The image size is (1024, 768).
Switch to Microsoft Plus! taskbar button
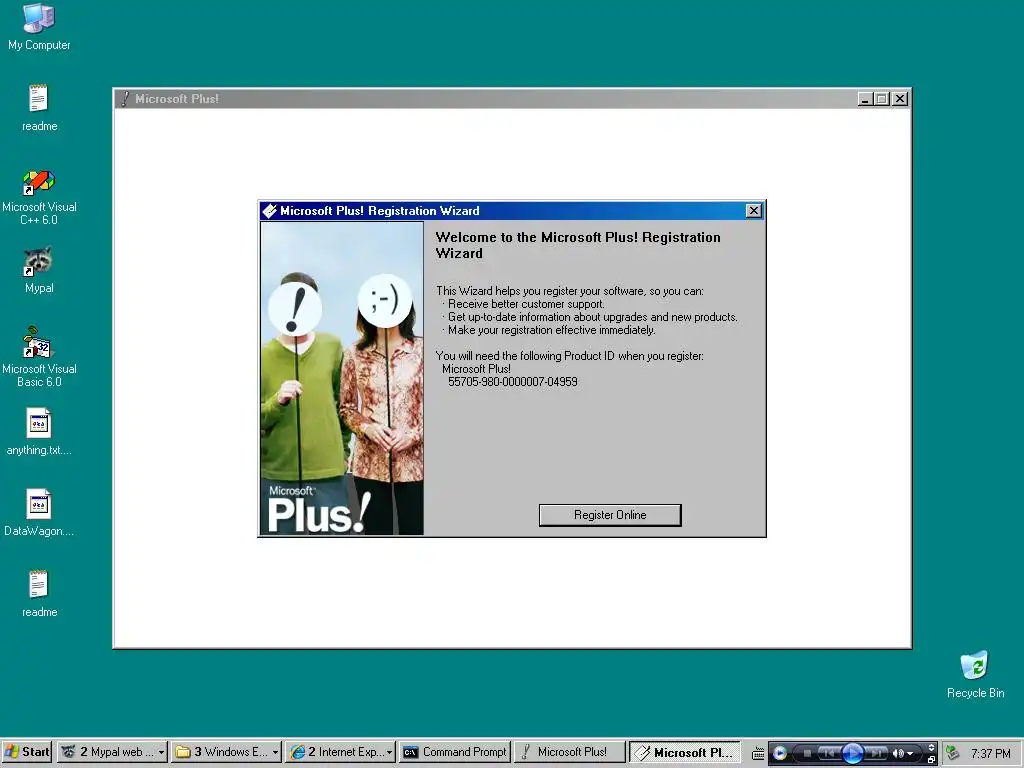point(569,752)
